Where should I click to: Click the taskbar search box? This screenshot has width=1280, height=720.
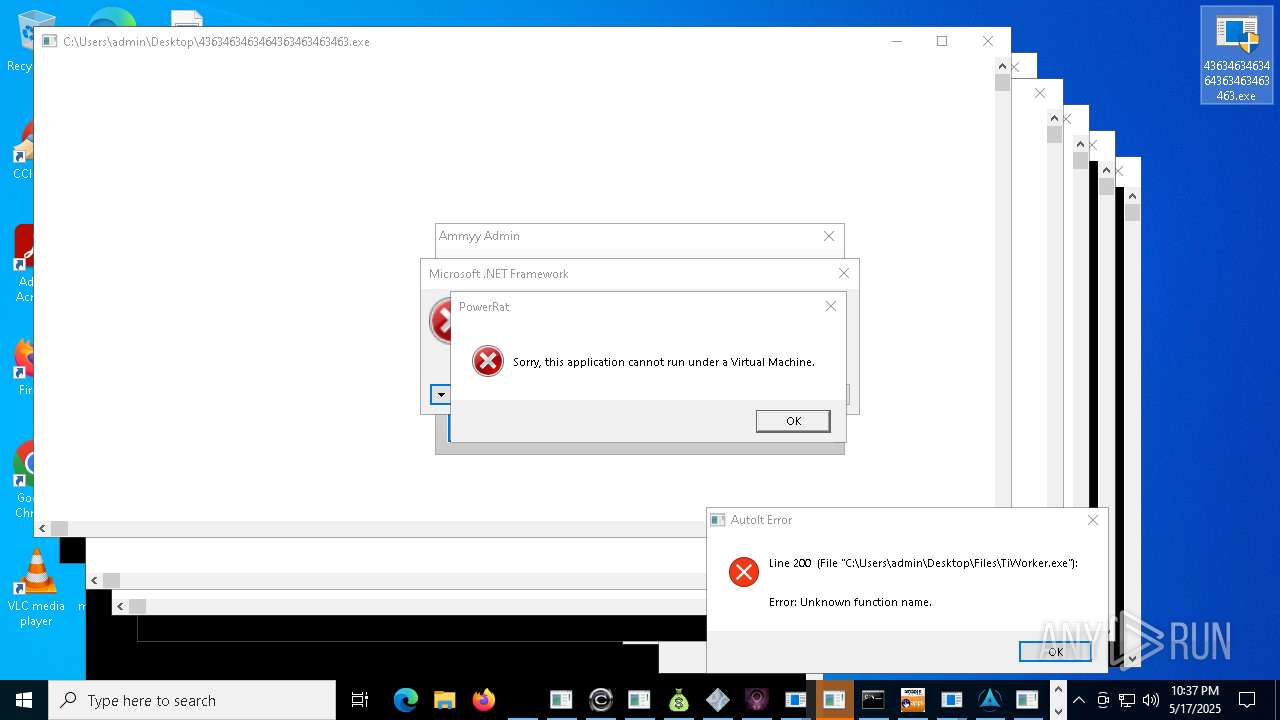point(192,700)
